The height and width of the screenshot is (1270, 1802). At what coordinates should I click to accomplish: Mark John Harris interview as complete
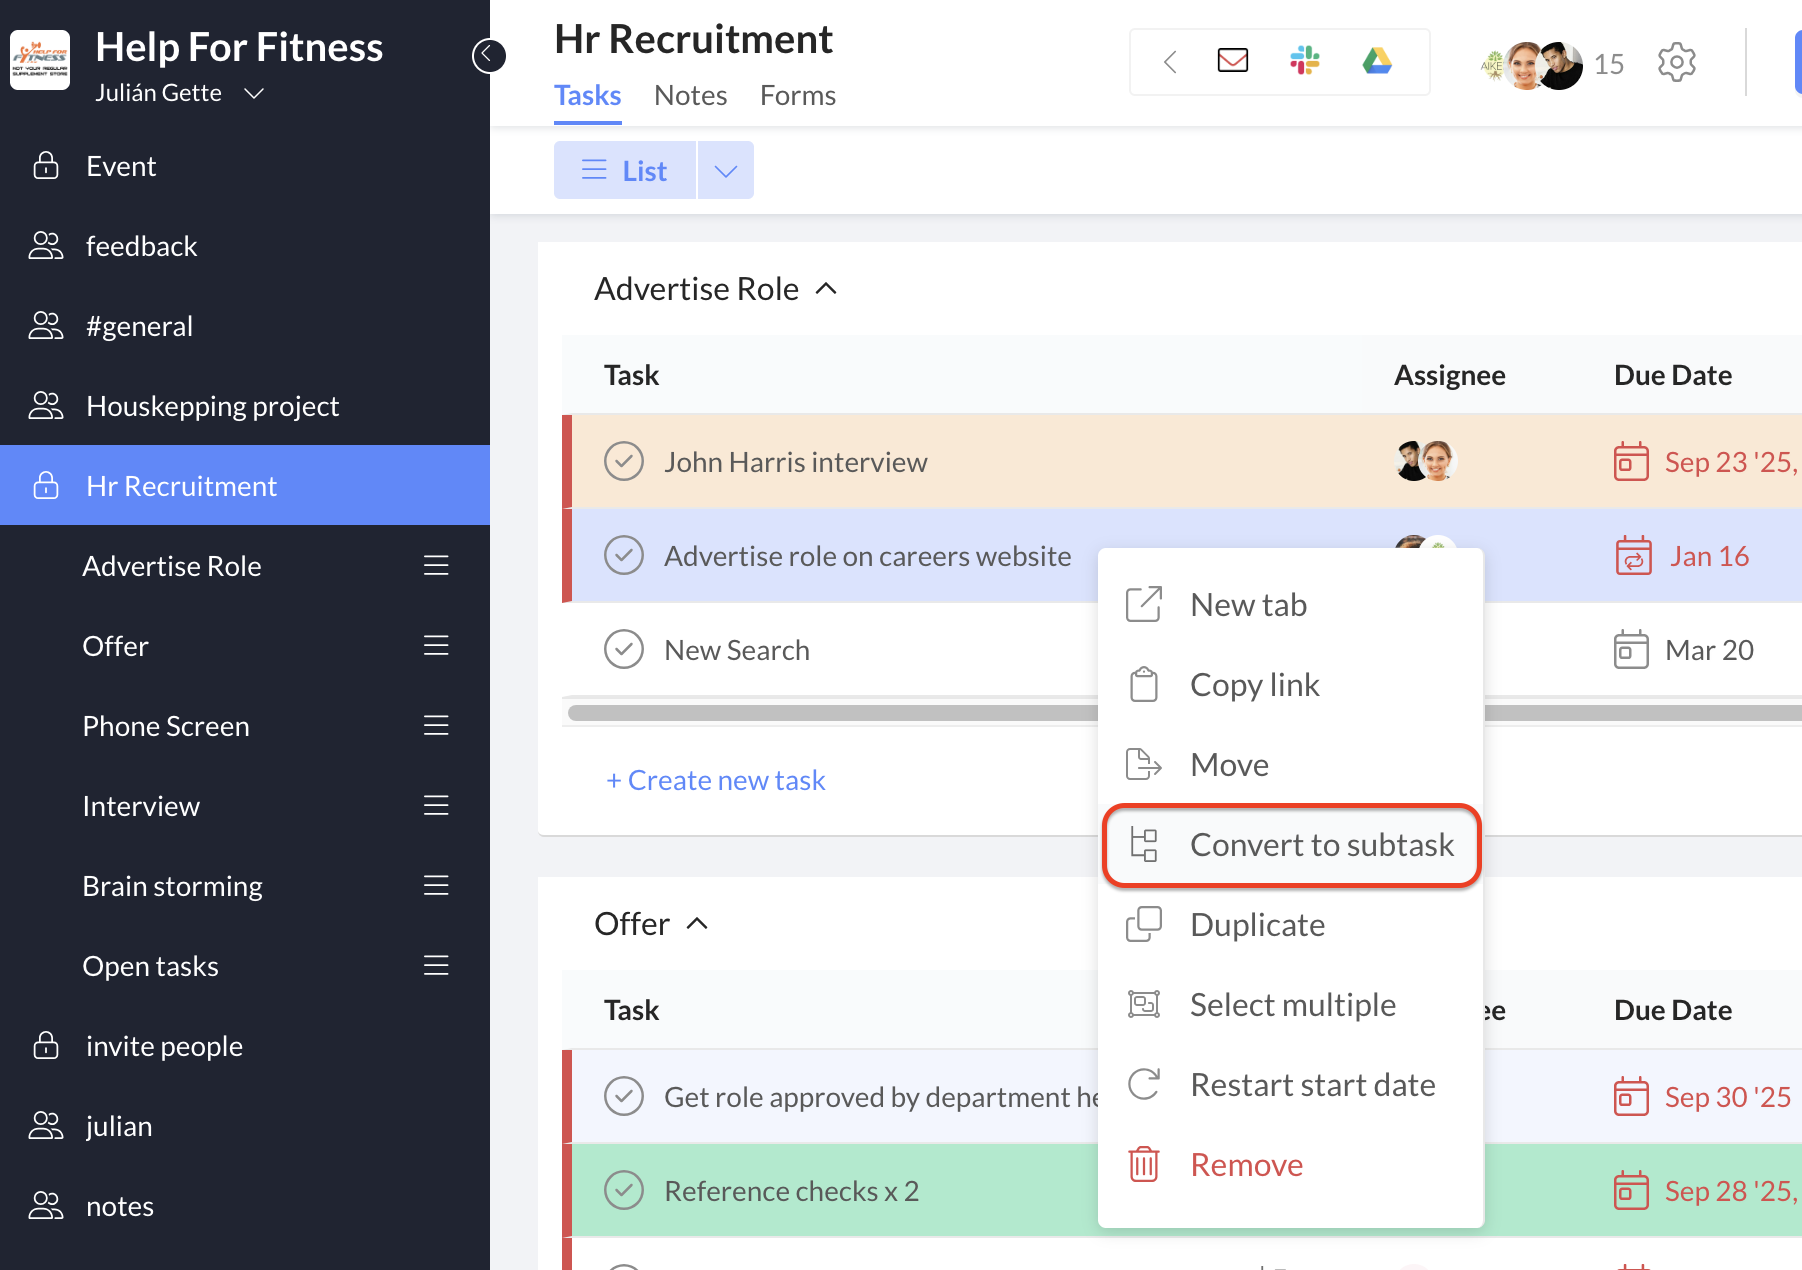(x=624, y=462)
